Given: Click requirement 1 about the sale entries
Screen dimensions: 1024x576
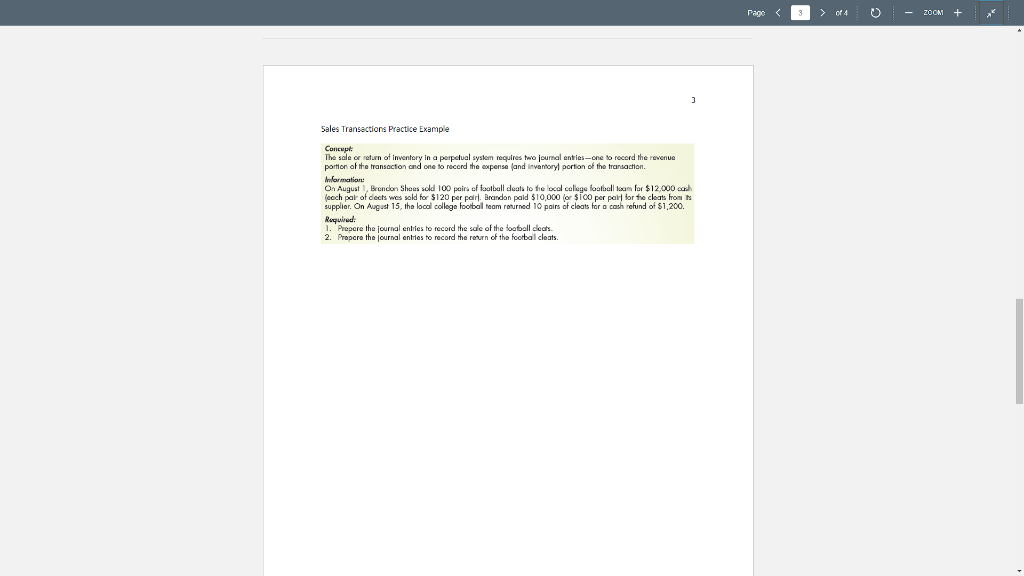Looking at the screenshot, I should click(x=439, y=229).
